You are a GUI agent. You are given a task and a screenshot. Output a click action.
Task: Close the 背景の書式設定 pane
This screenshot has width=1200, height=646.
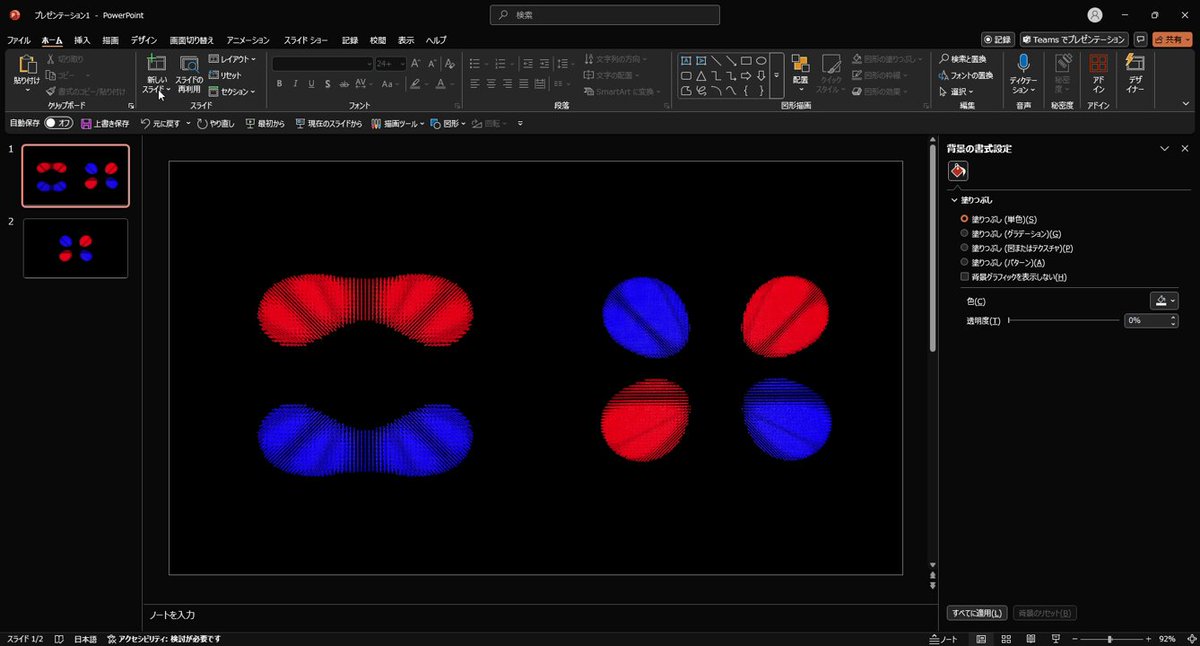point(1185,148)
